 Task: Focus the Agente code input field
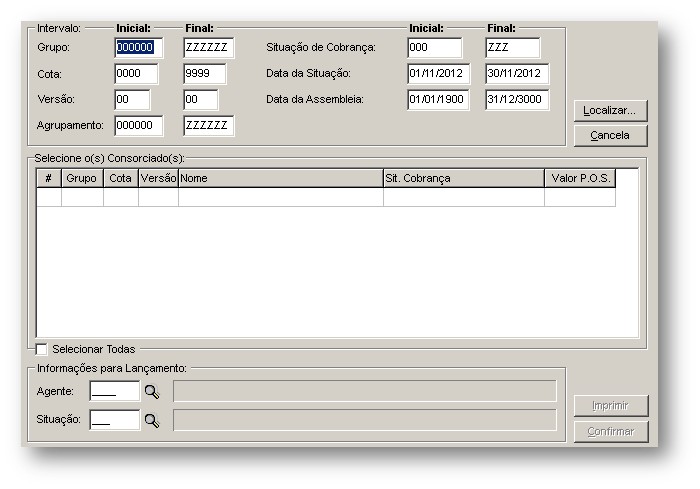tap(115, 392)
